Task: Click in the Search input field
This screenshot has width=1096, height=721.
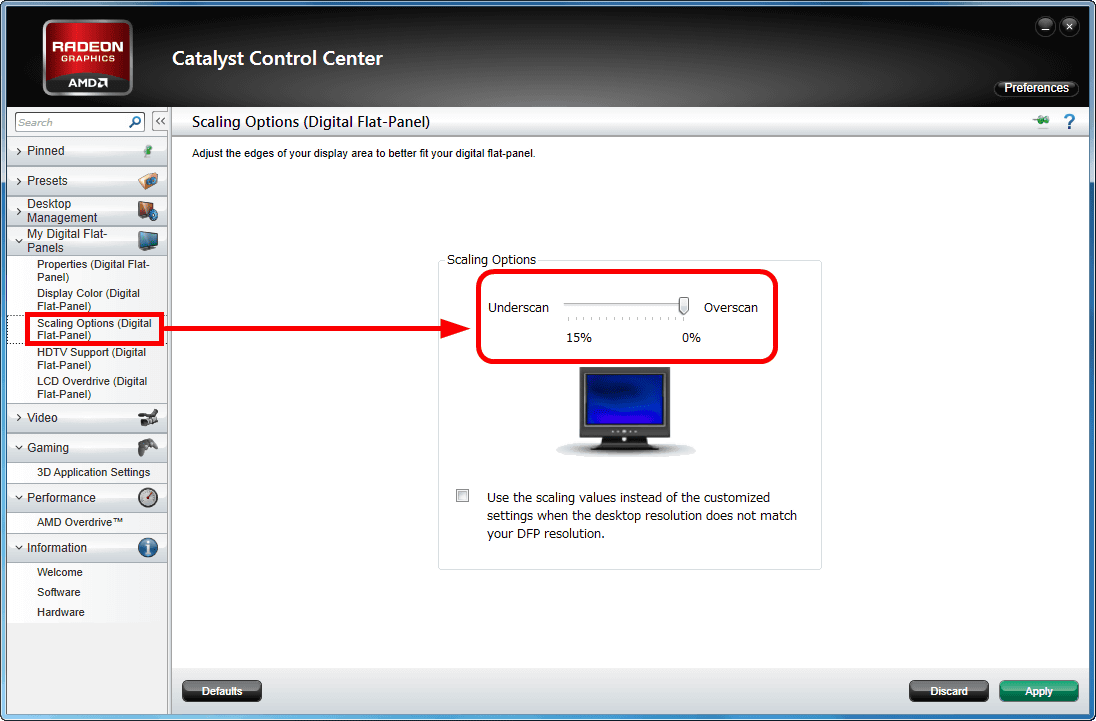Action: [71, 122]
